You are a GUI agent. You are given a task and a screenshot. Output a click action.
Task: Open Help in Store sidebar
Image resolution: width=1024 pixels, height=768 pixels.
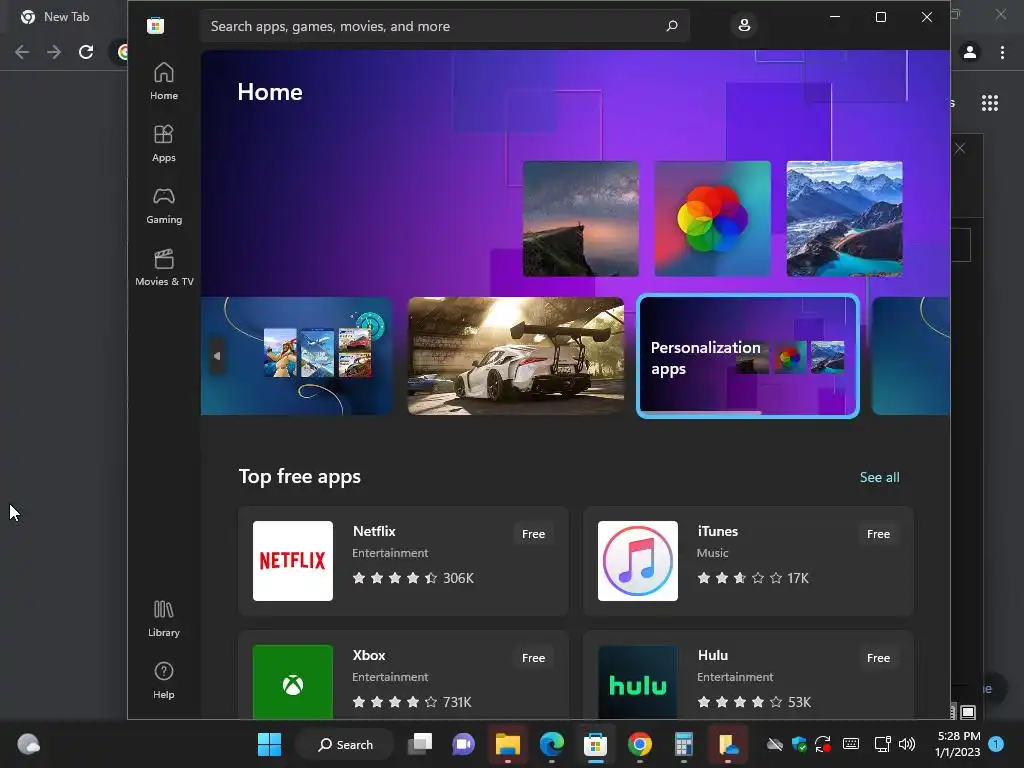pos(163,680)
